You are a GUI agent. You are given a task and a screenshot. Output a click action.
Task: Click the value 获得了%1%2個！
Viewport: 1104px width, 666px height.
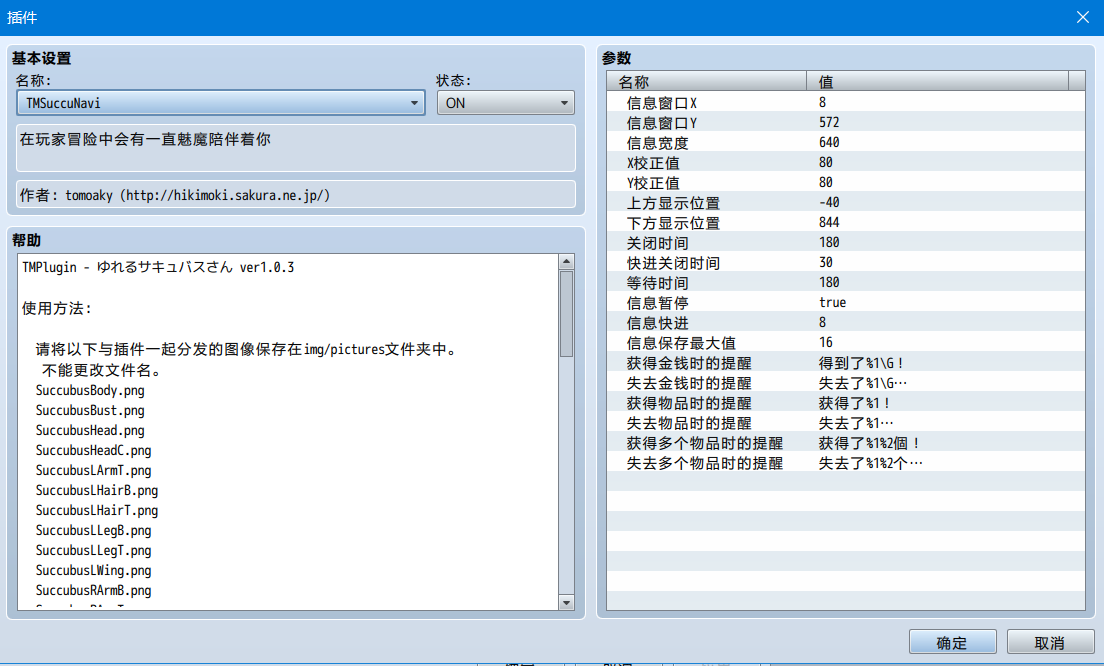pos(869,443)
